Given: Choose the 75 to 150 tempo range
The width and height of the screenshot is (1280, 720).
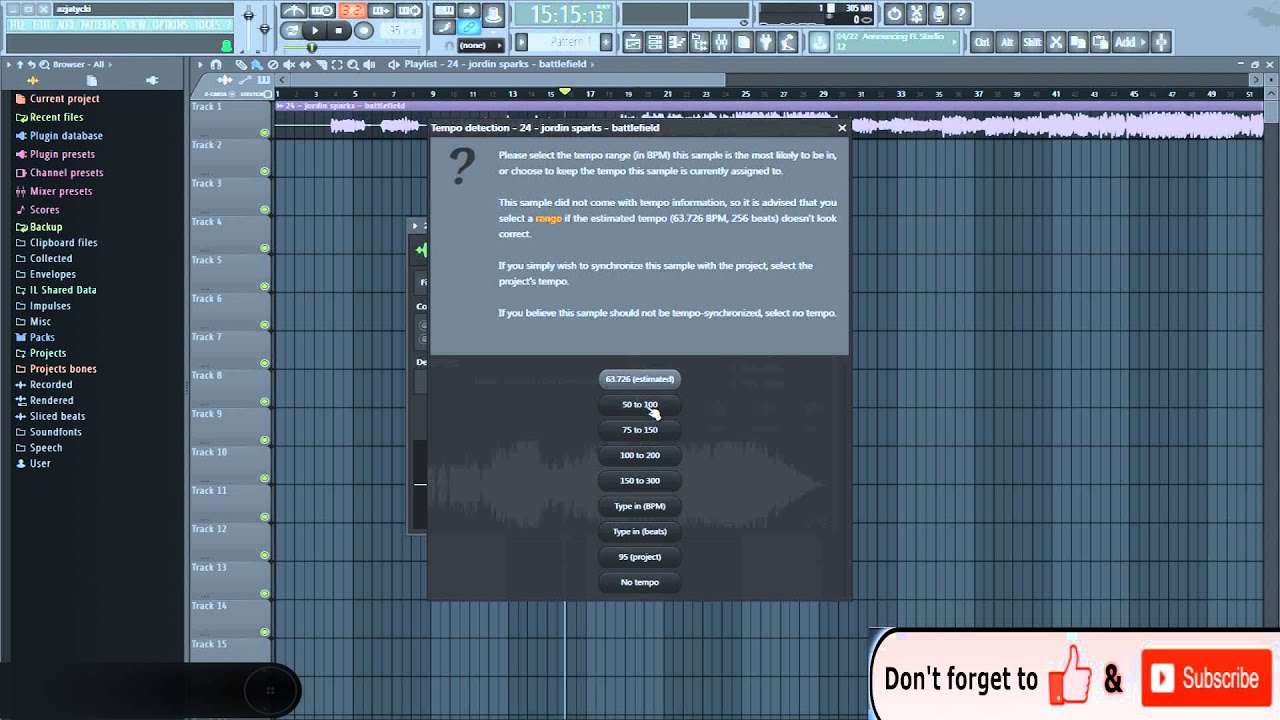Looking at the screenshot, I should point(640,430).
